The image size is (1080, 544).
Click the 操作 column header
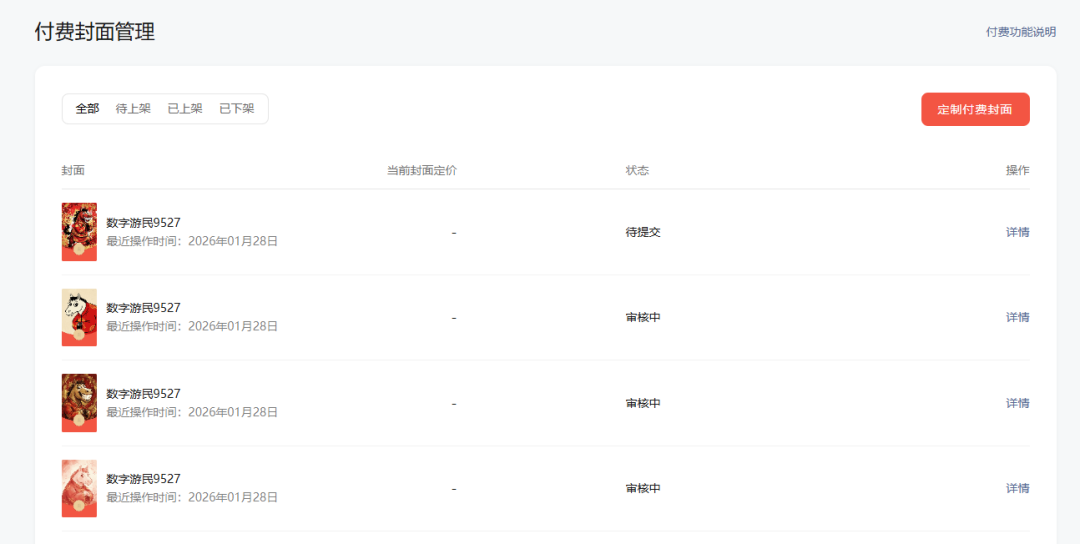[1018, 171]
